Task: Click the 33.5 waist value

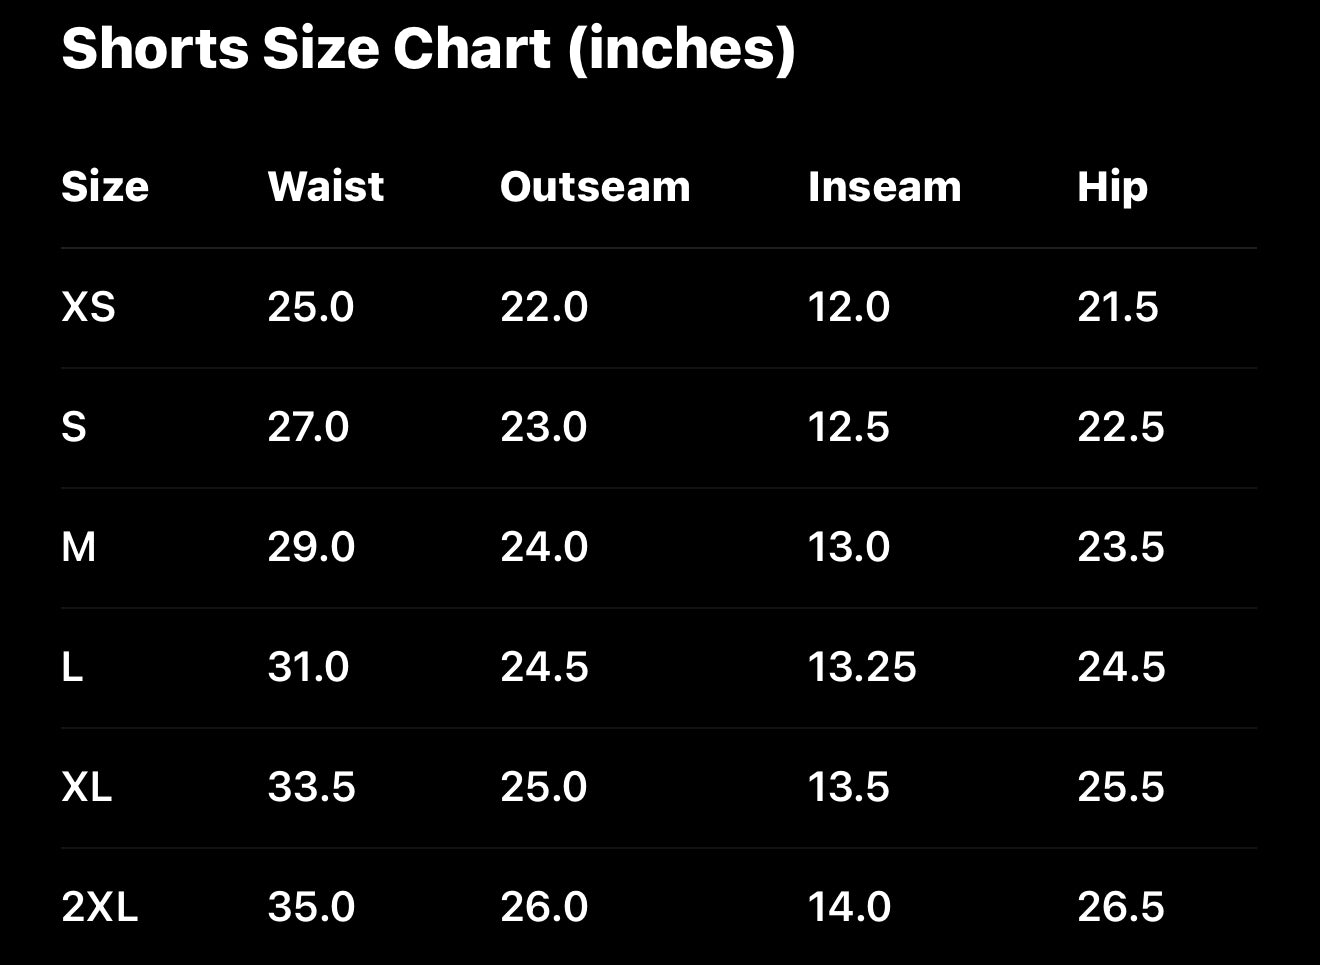Action: (x=311, y=787)
